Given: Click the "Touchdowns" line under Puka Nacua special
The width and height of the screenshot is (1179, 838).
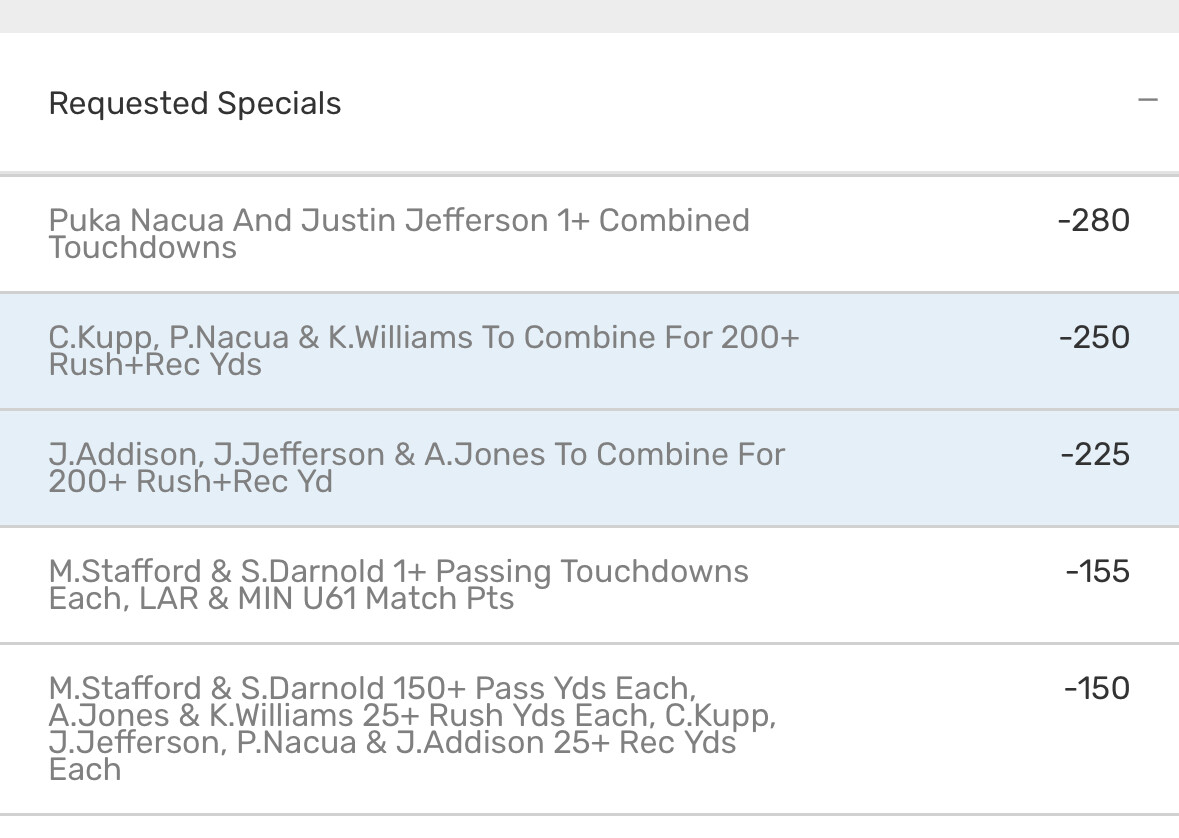Looking at the screenshot, I should [142, 248].
